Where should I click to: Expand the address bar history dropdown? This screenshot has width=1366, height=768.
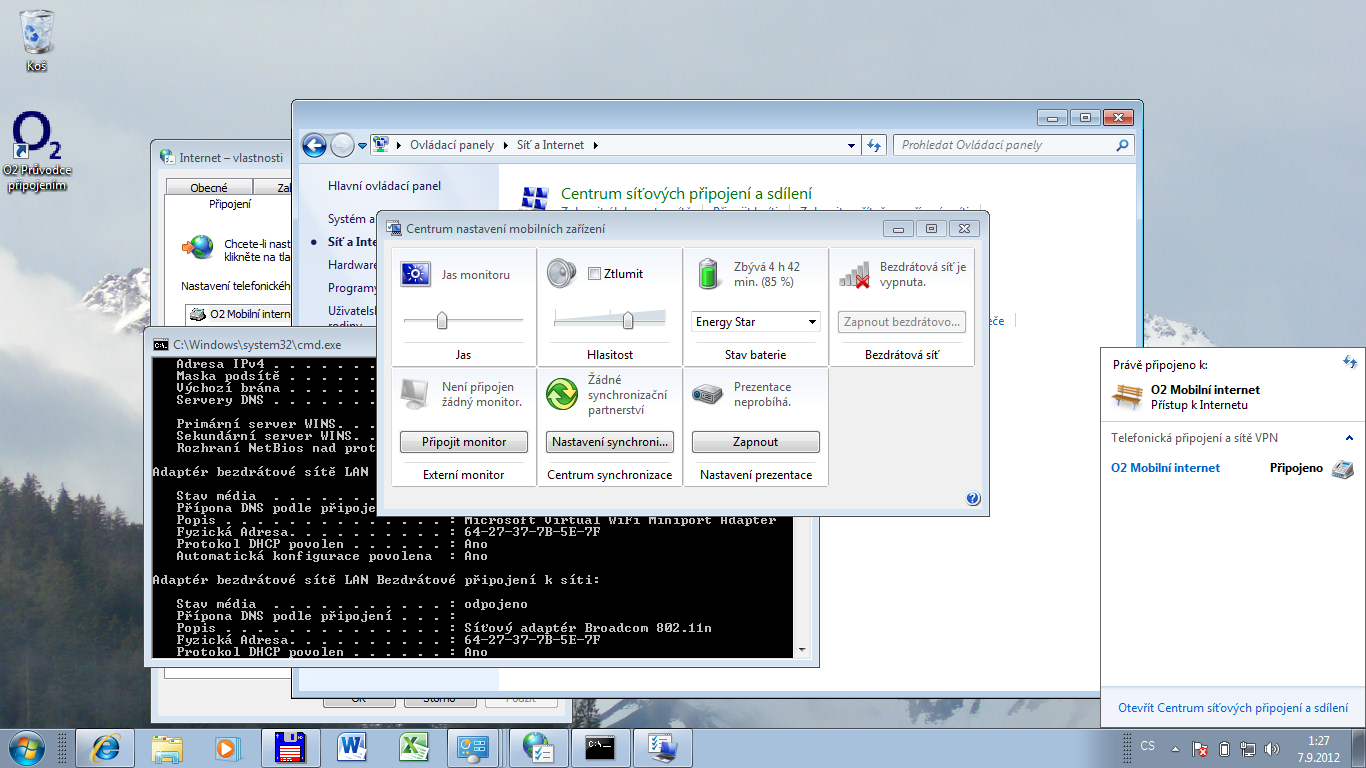[851, 145]
